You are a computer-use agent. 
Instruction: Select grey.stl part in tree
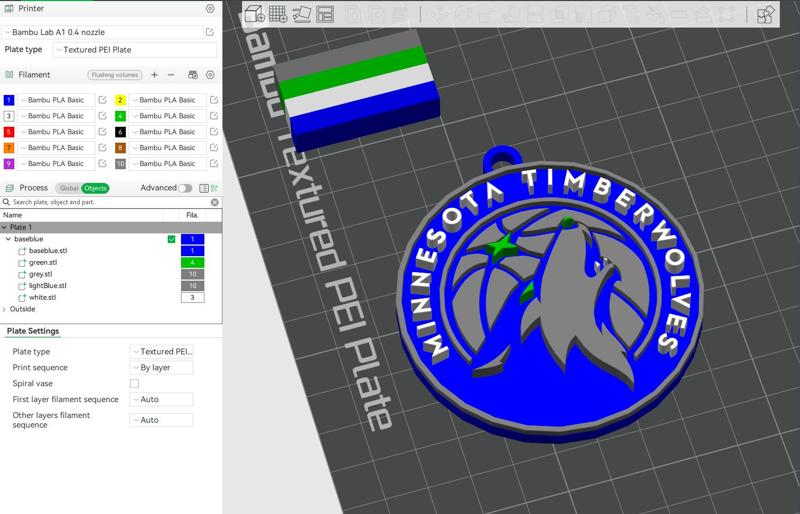point(40,274)
